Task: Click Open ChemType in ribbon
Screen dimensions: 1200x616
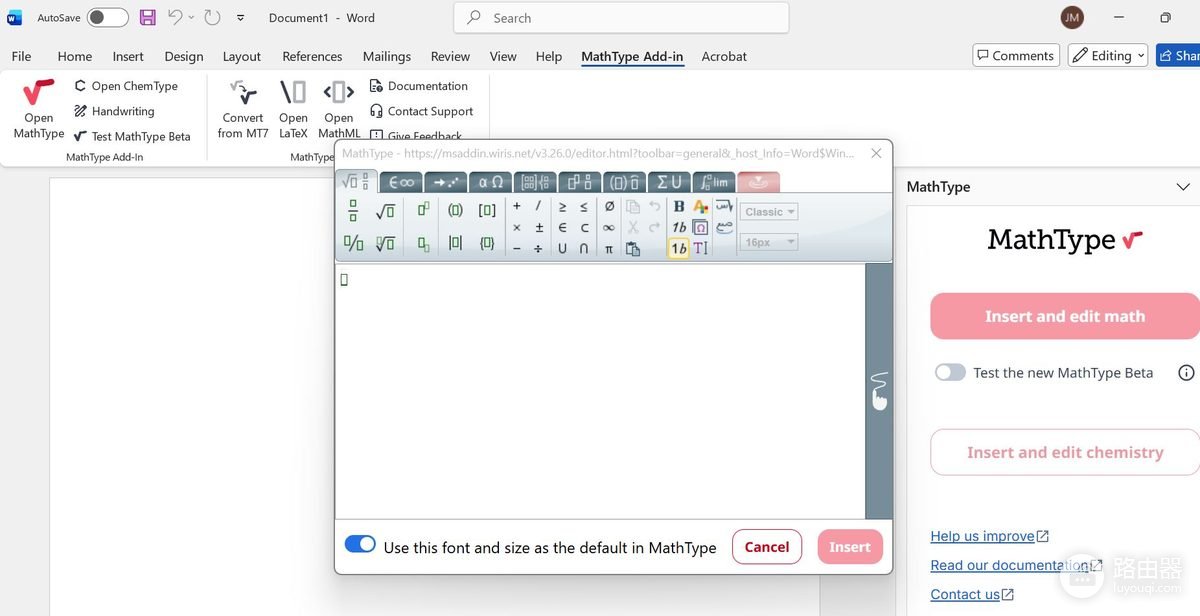Action: click(x=125, y=86)
